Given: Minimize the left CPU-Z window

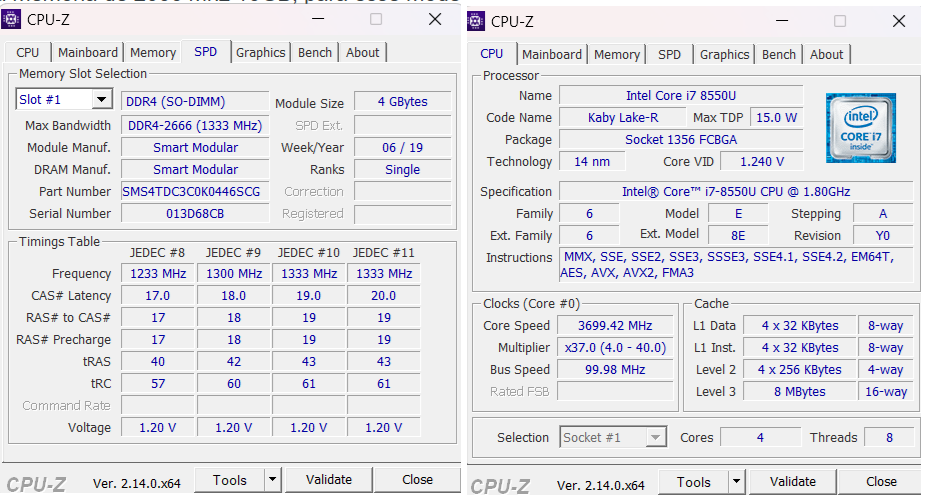Looking at the screenshot, I should 318,20.
